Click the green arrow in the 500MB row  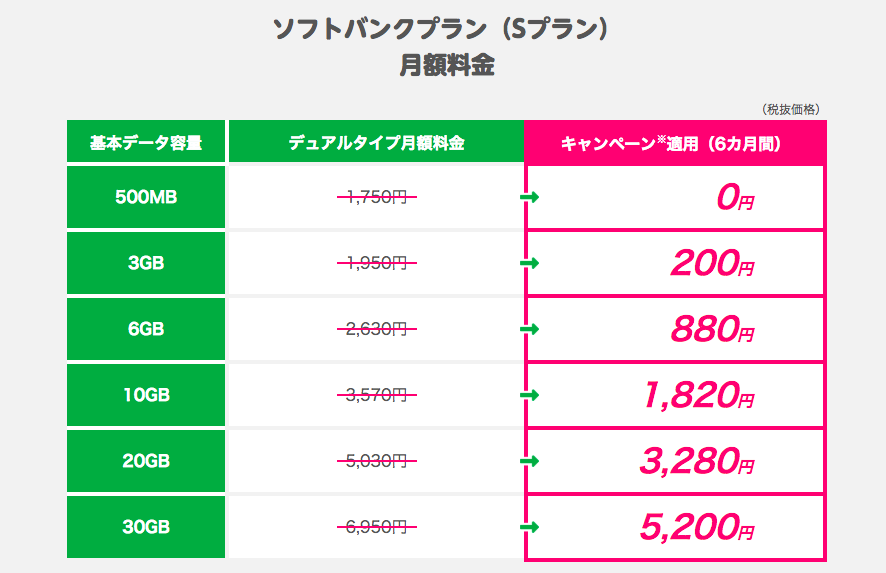click(529, 197)
